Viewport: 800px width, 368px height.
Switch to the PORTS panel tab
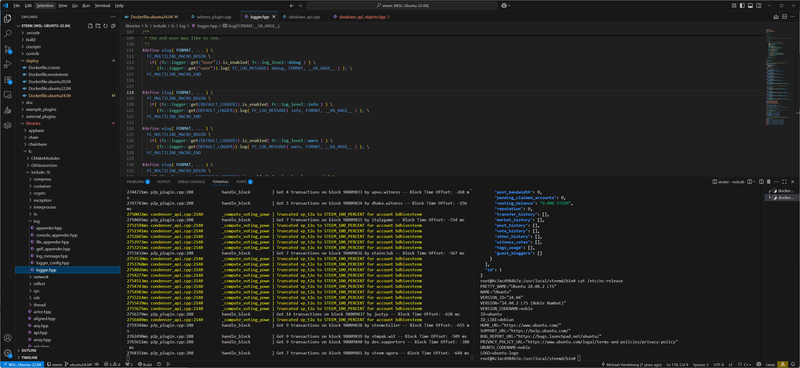pos(244,182)
